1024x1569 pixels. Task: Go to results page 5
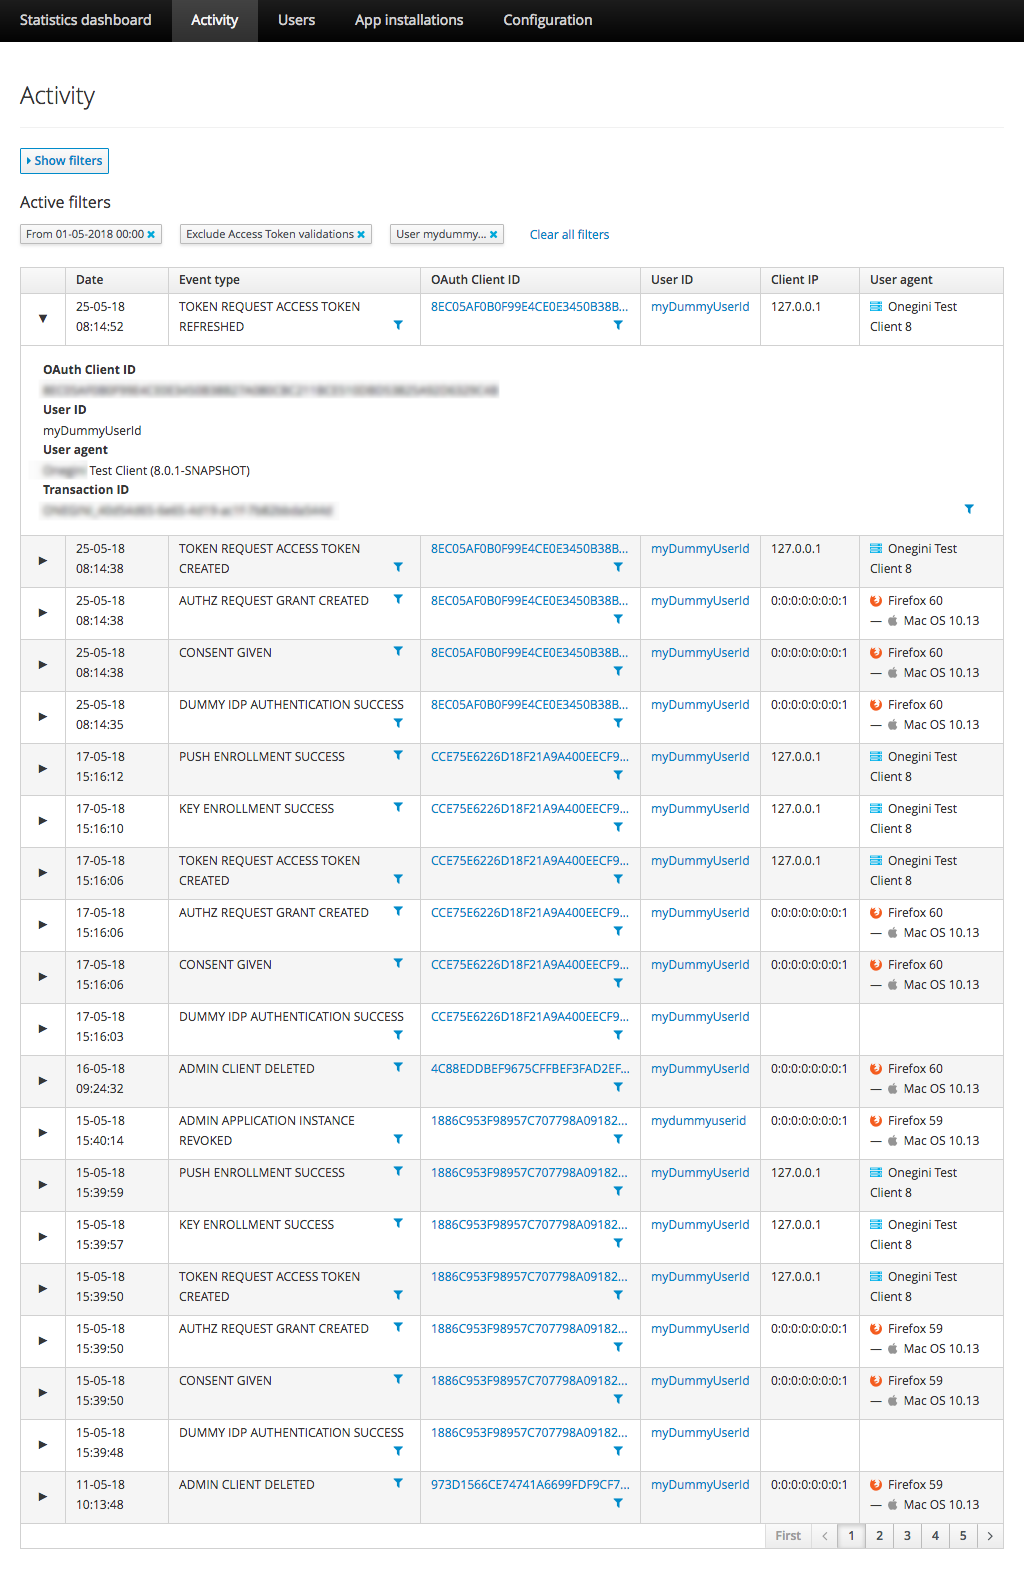pos(963,1535)
